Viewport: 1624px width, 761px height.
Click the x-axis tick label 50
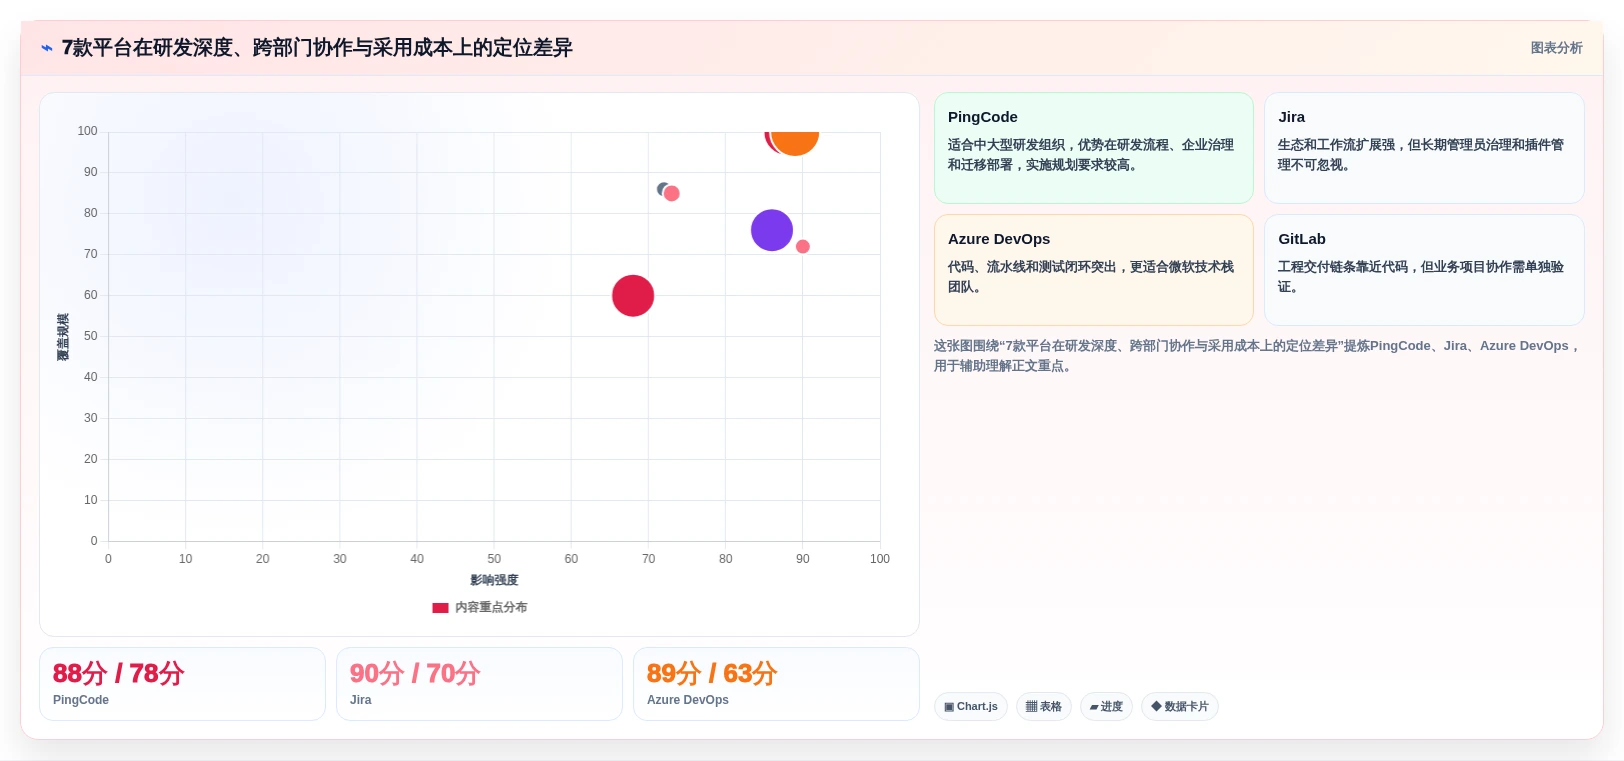point(494,559)
